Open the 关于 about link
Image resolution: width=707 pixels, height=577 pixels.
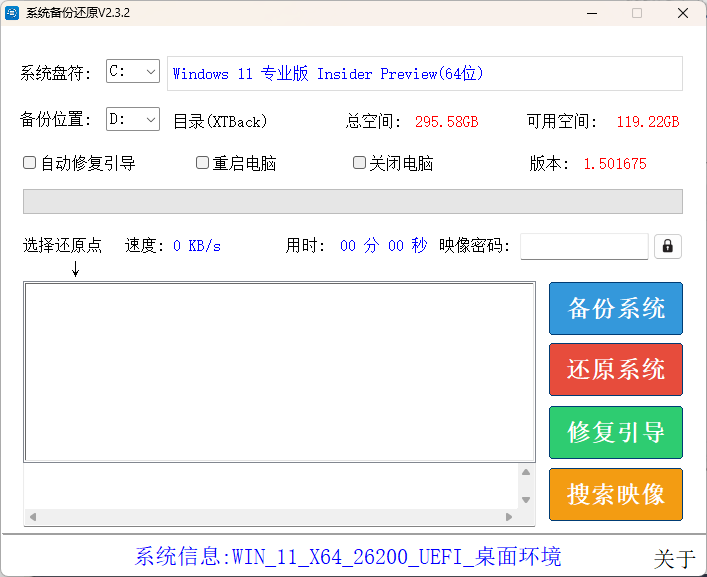[674, 559]
